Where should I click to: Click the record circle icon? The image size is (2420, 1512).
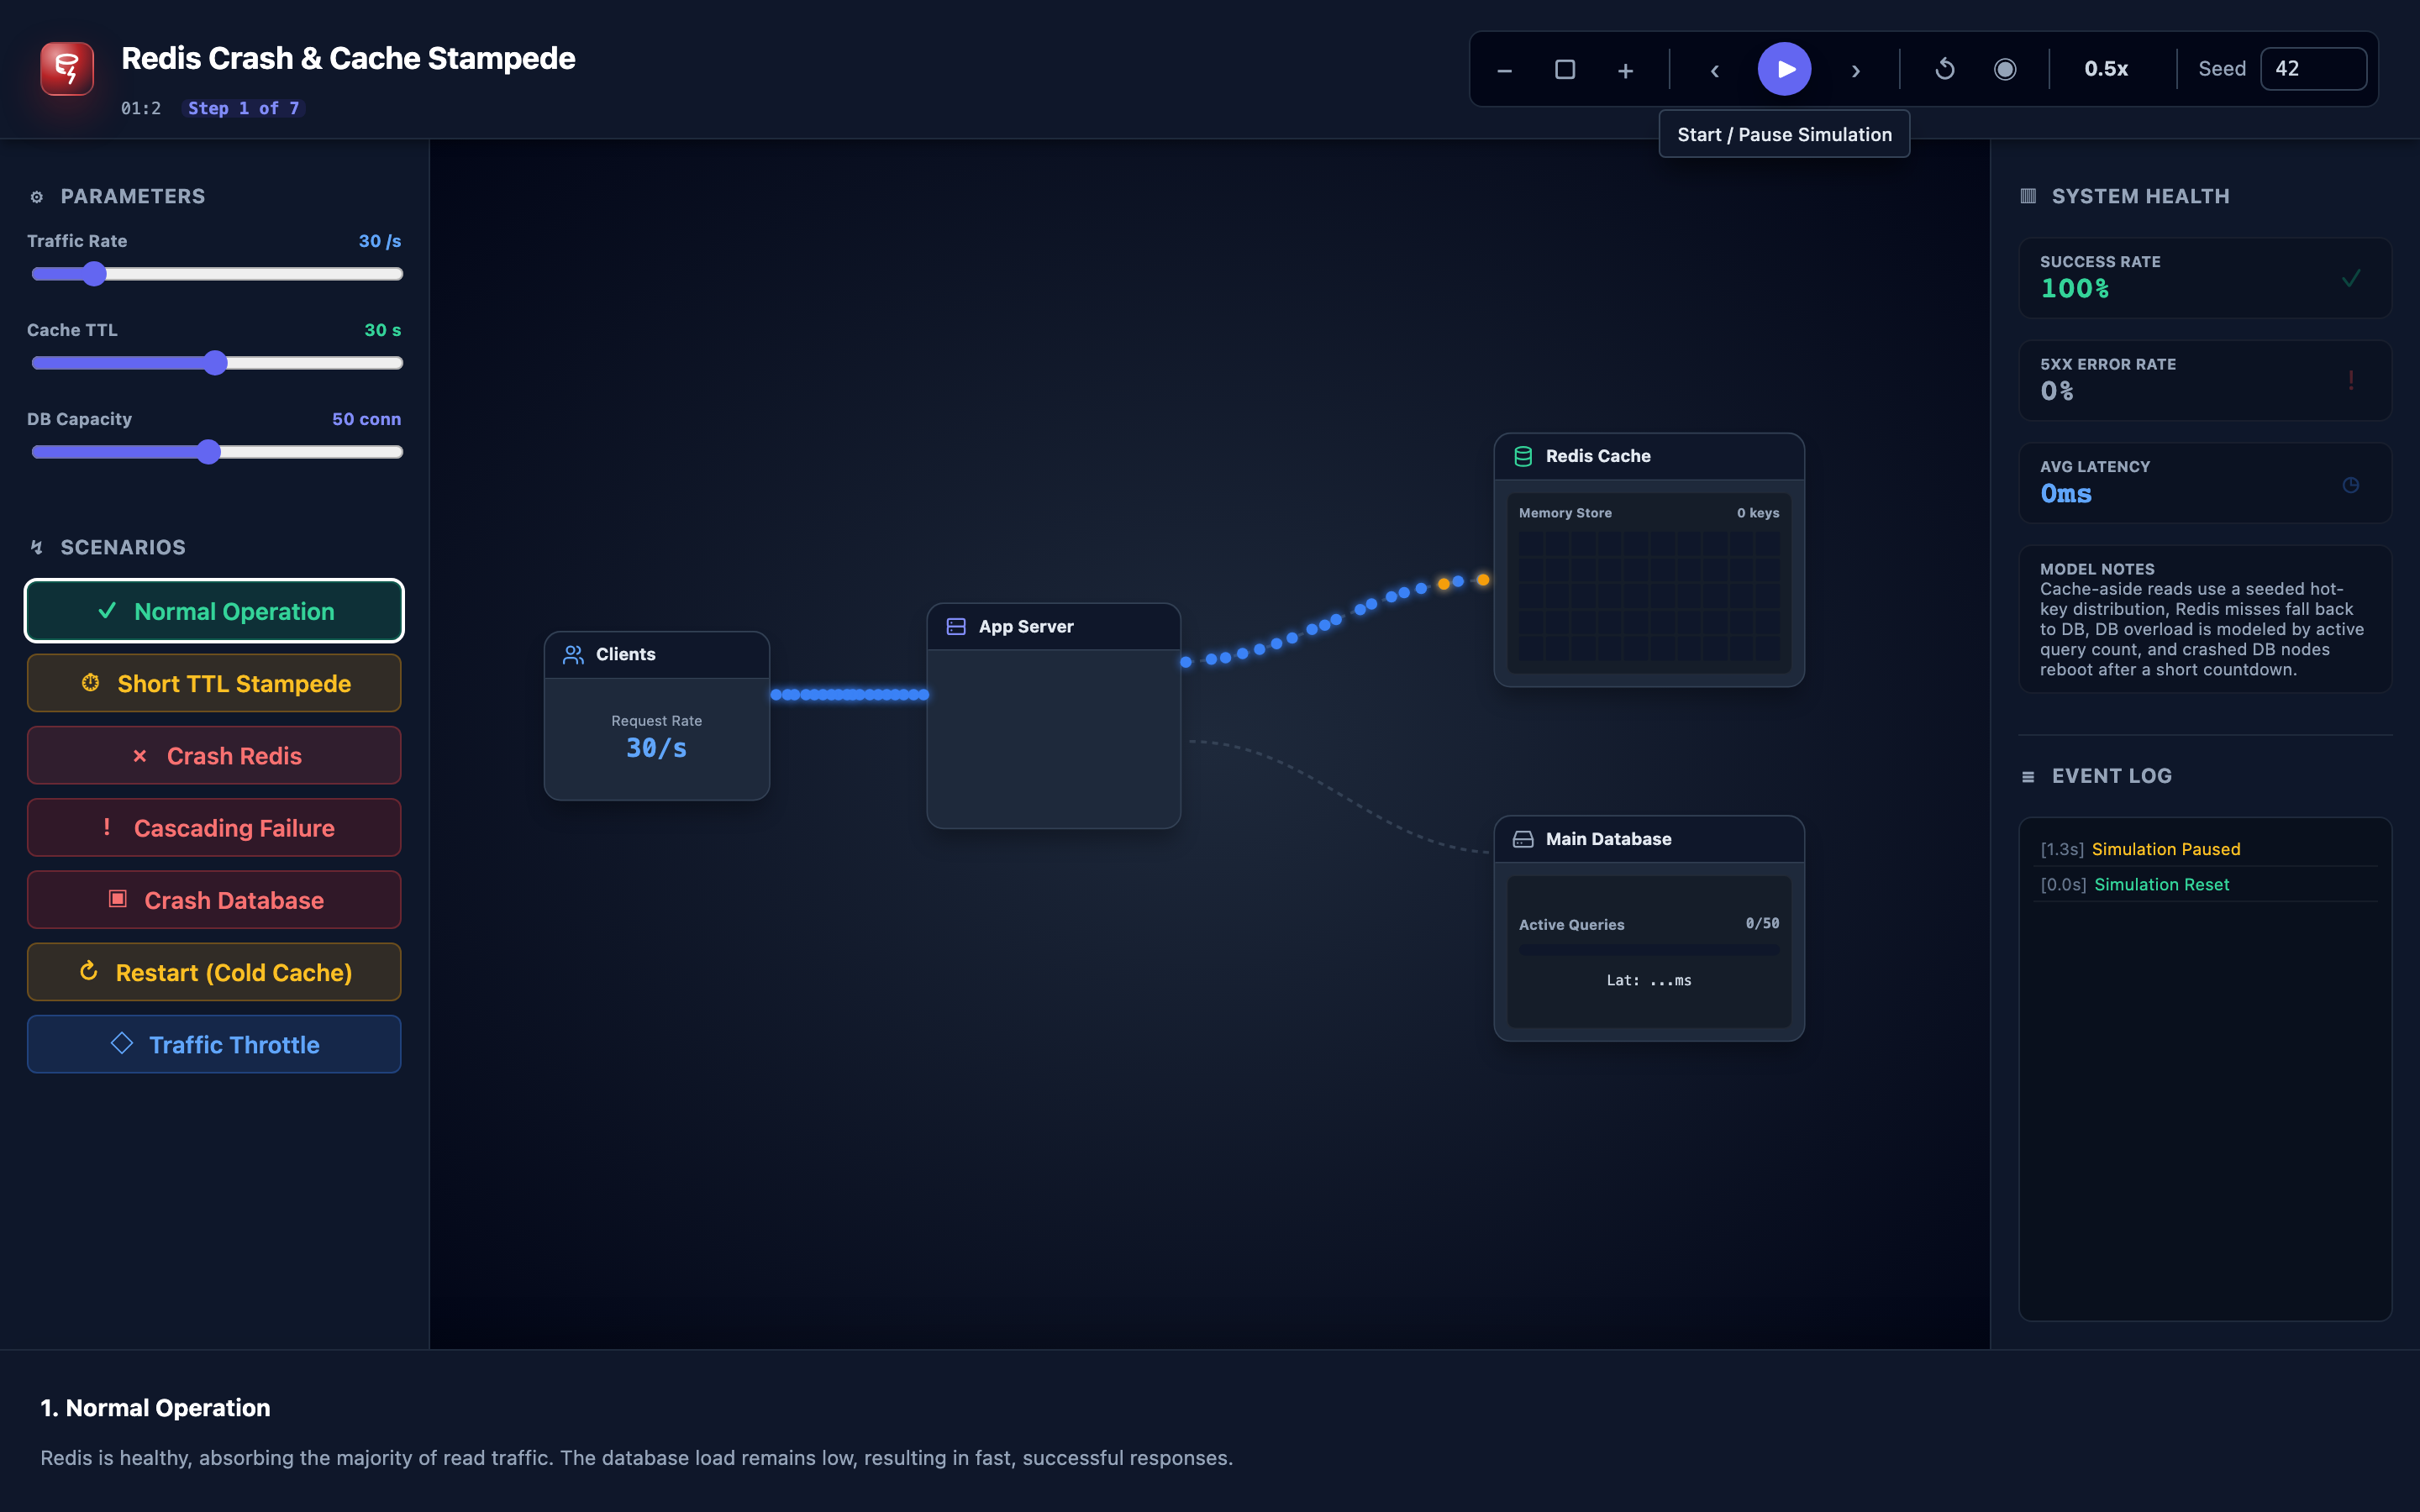tap(2005, 70)
